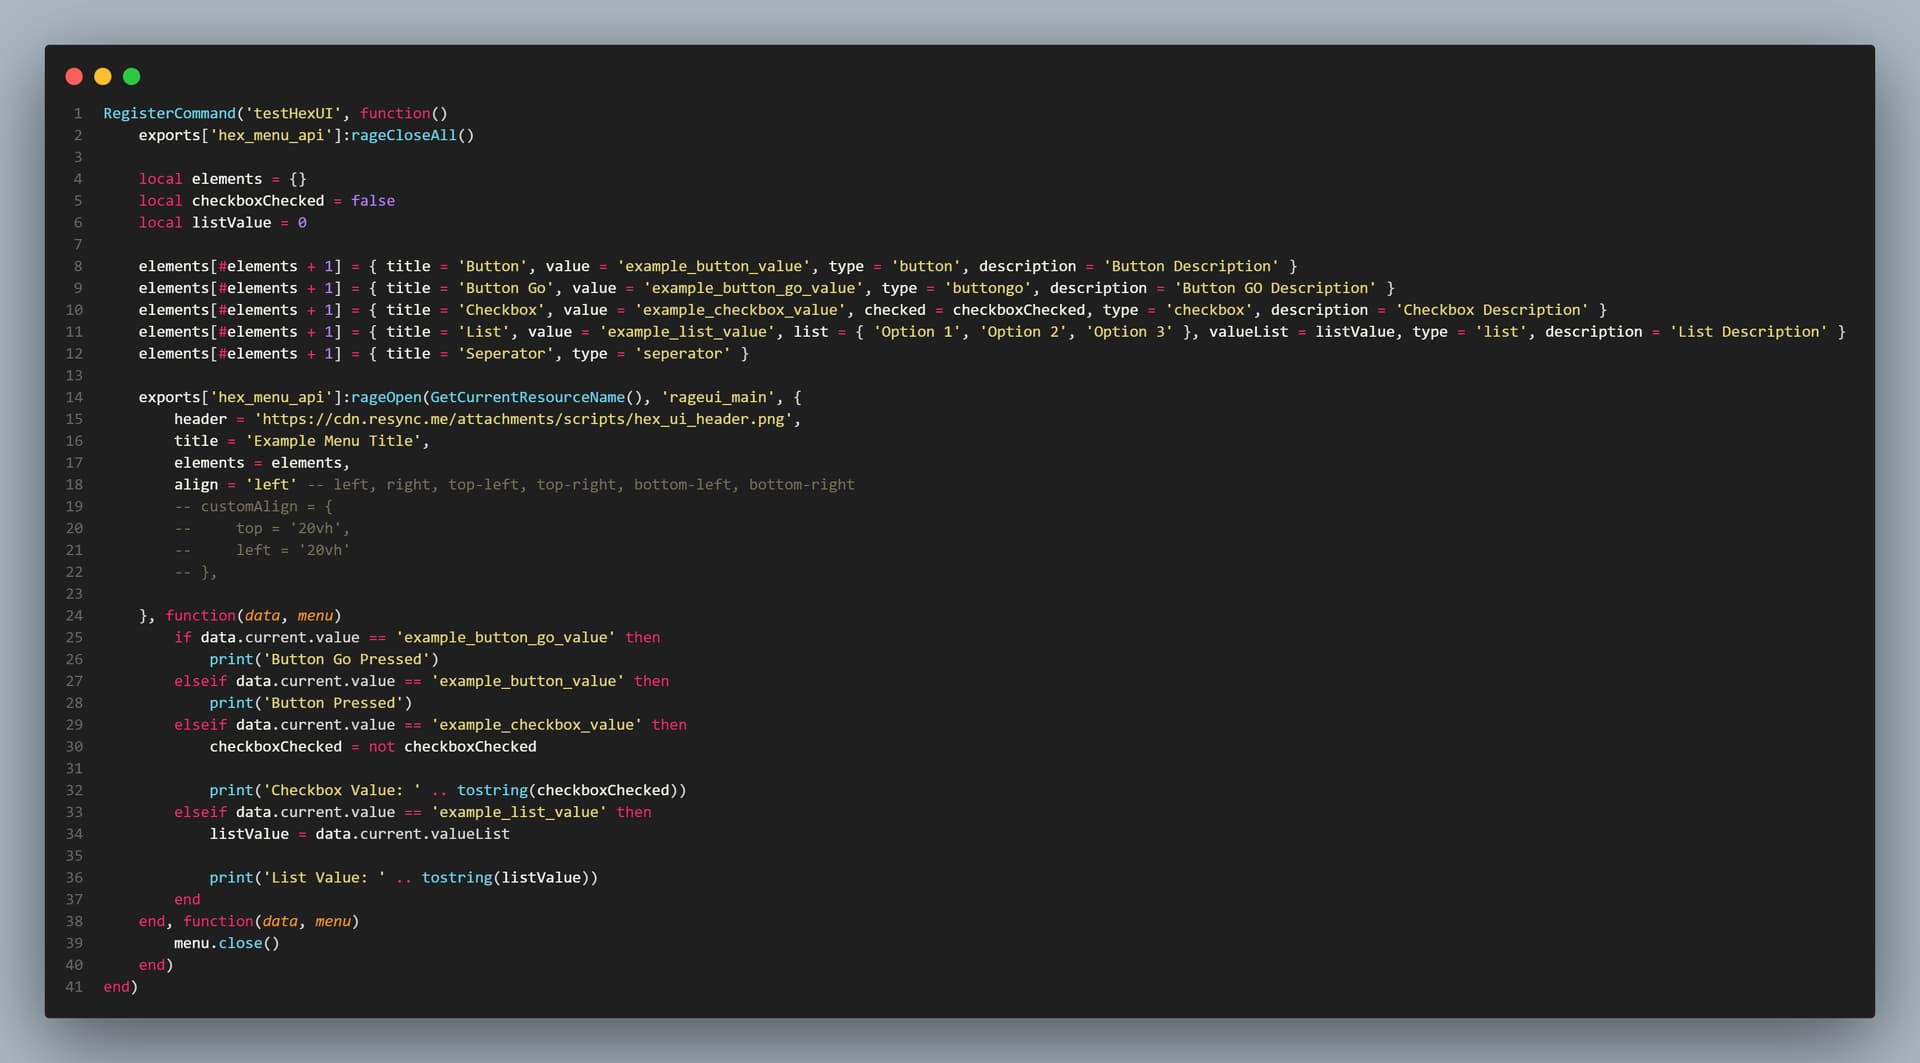Click the commented customAlign line
This screenshot has width=1920, height=1063.
pos(253,507)
